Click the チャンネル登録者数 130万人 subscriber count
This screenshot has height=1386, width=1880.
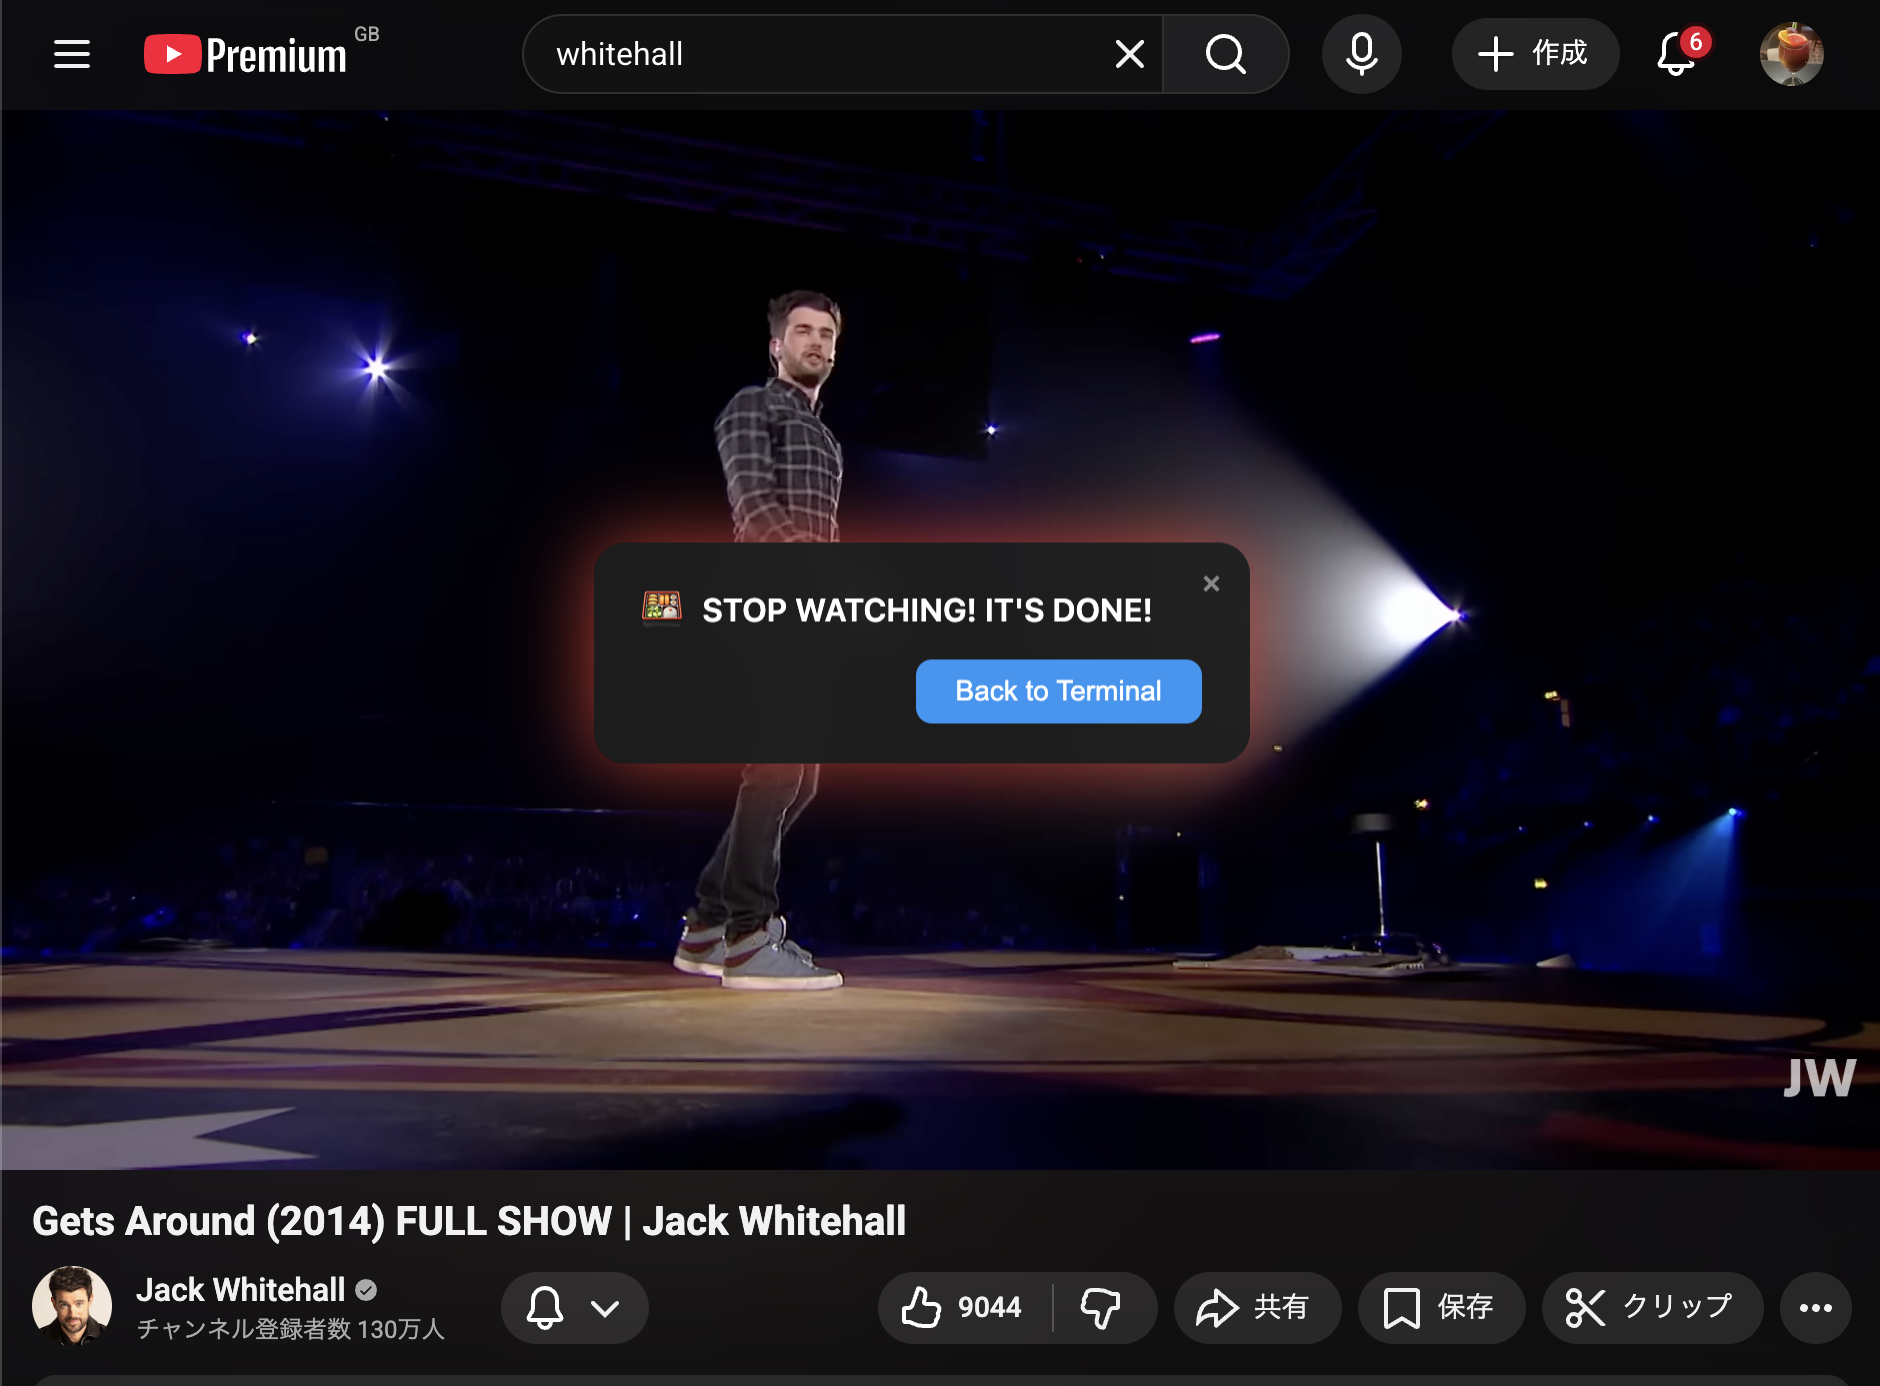click(290, 1329)
